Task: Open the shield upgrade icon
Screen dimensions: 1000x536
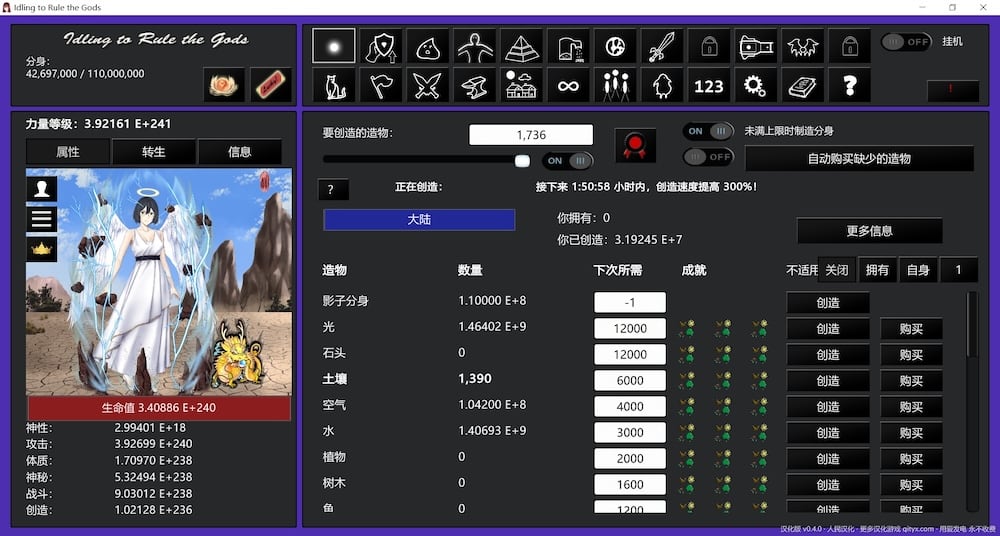Action: coord(381,46)
